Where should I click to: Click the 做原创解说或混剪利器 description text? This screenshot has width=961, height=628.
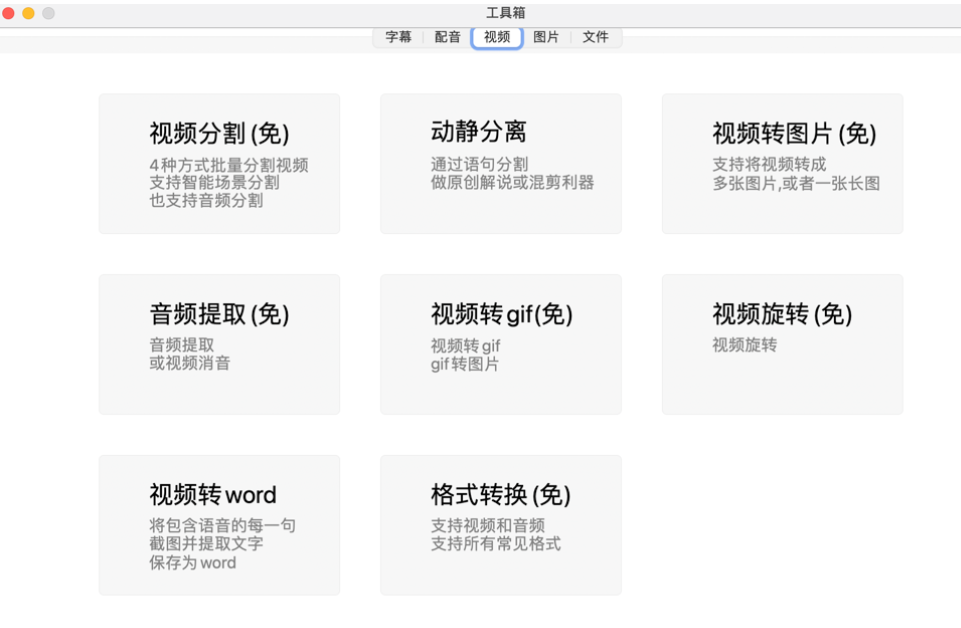click(512, 183)
